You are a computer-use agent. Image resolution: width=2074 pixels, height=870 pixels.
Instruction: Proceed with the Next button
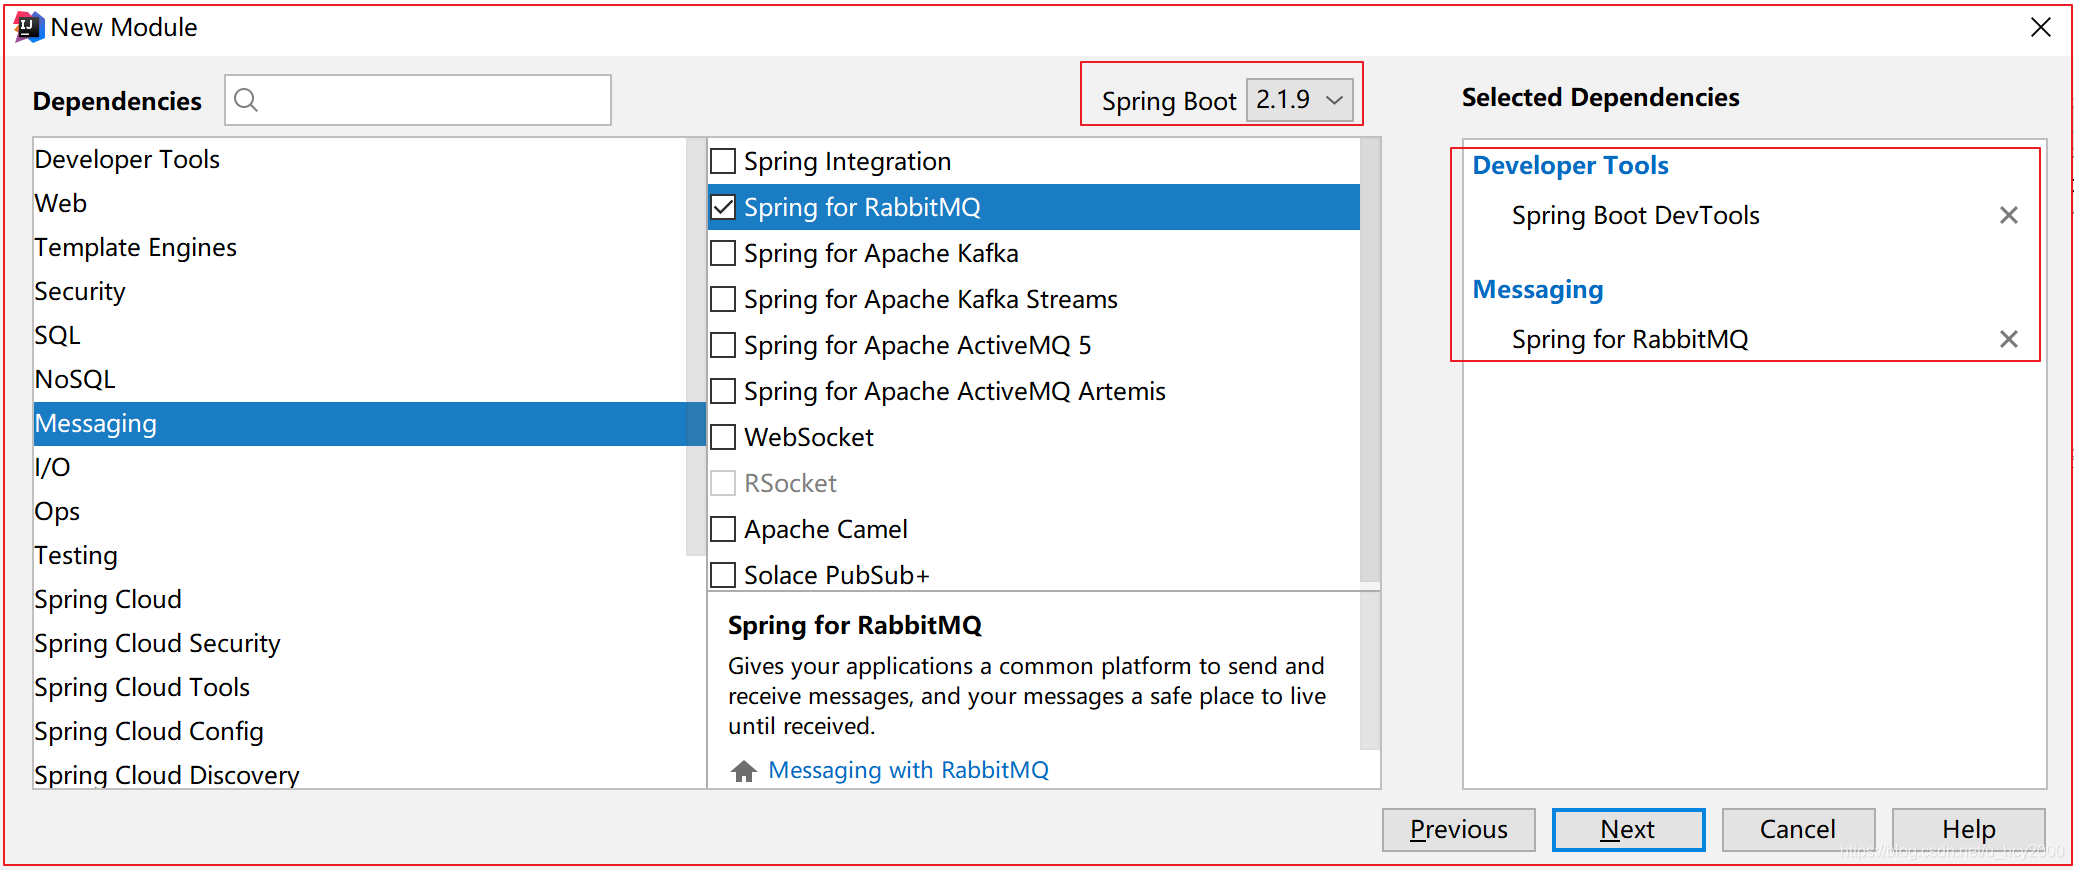1628,830
